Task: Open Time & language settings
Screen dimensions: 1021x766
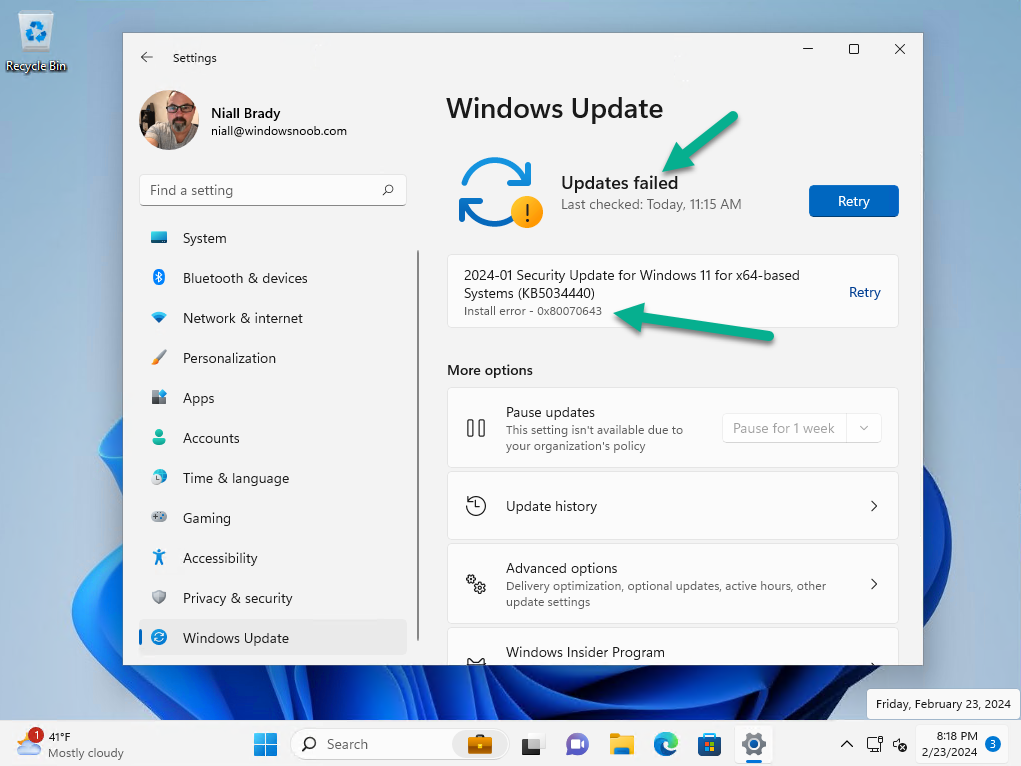Action: [272, 478]
